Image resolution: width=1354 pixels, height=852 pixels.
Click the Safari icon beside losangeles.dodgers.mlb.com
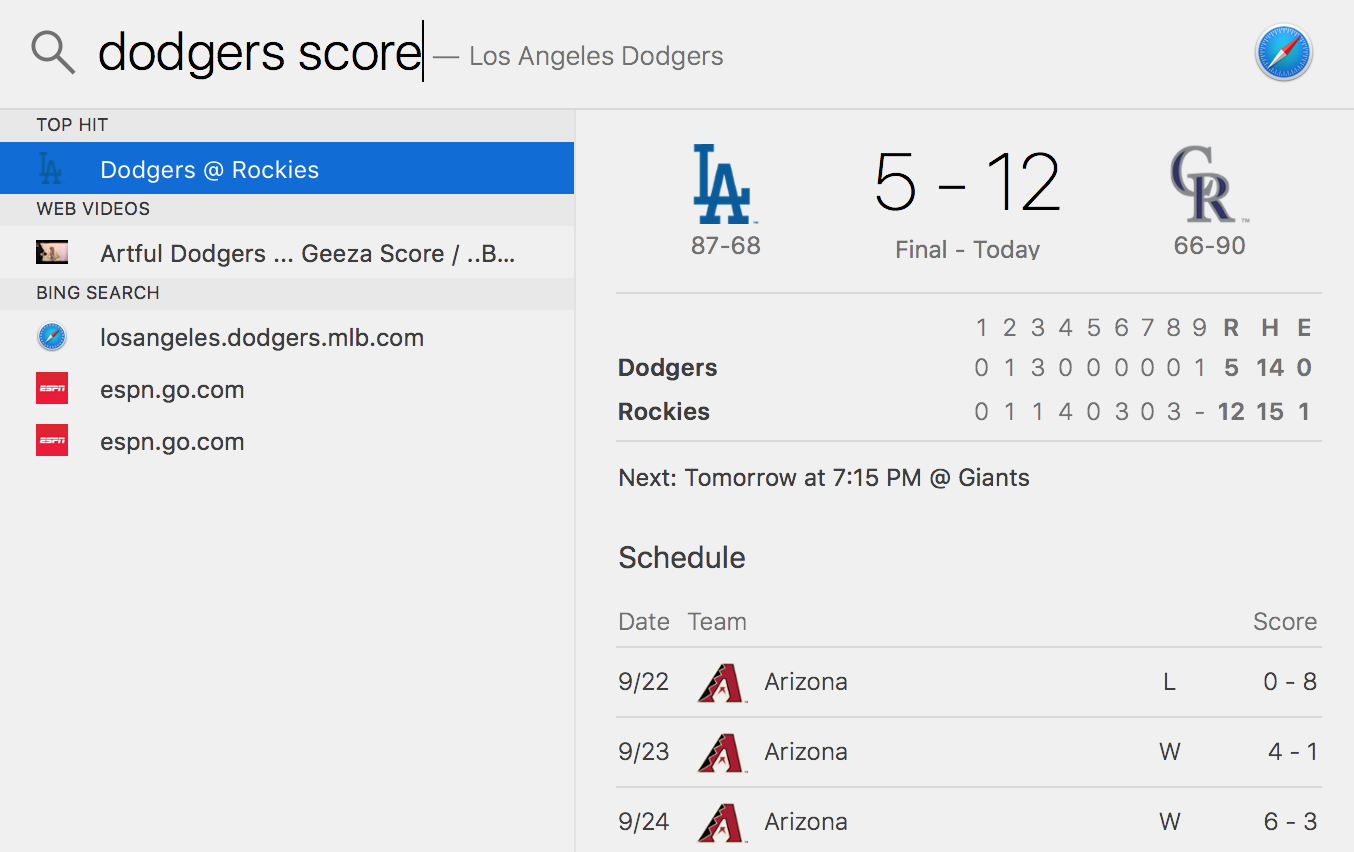coord(52,338)
